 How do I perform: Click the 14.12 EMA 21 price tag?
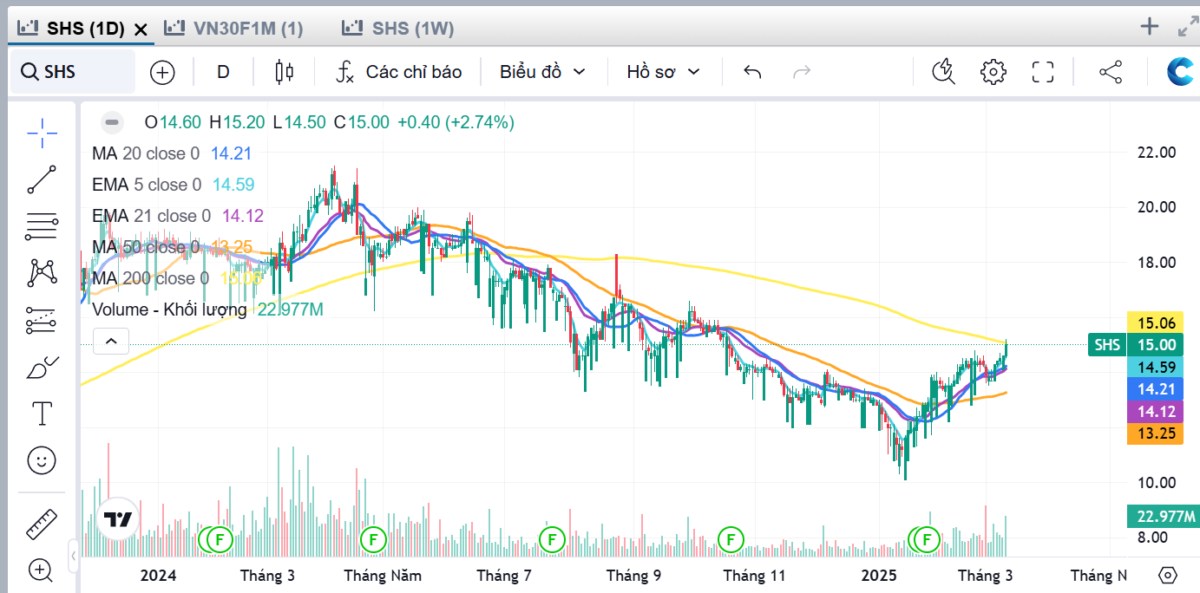coord(1157,412)
